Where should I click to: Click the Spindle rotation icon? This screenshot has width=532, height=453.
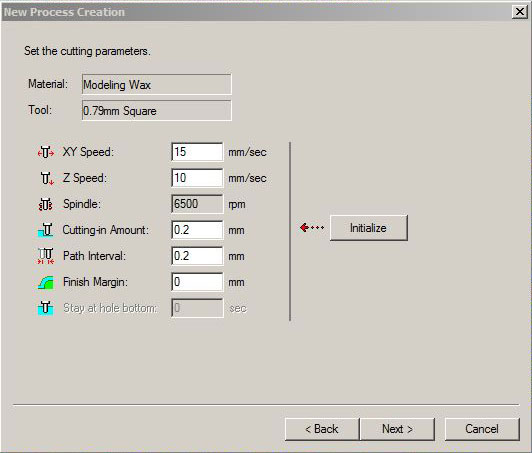point(45,204)
